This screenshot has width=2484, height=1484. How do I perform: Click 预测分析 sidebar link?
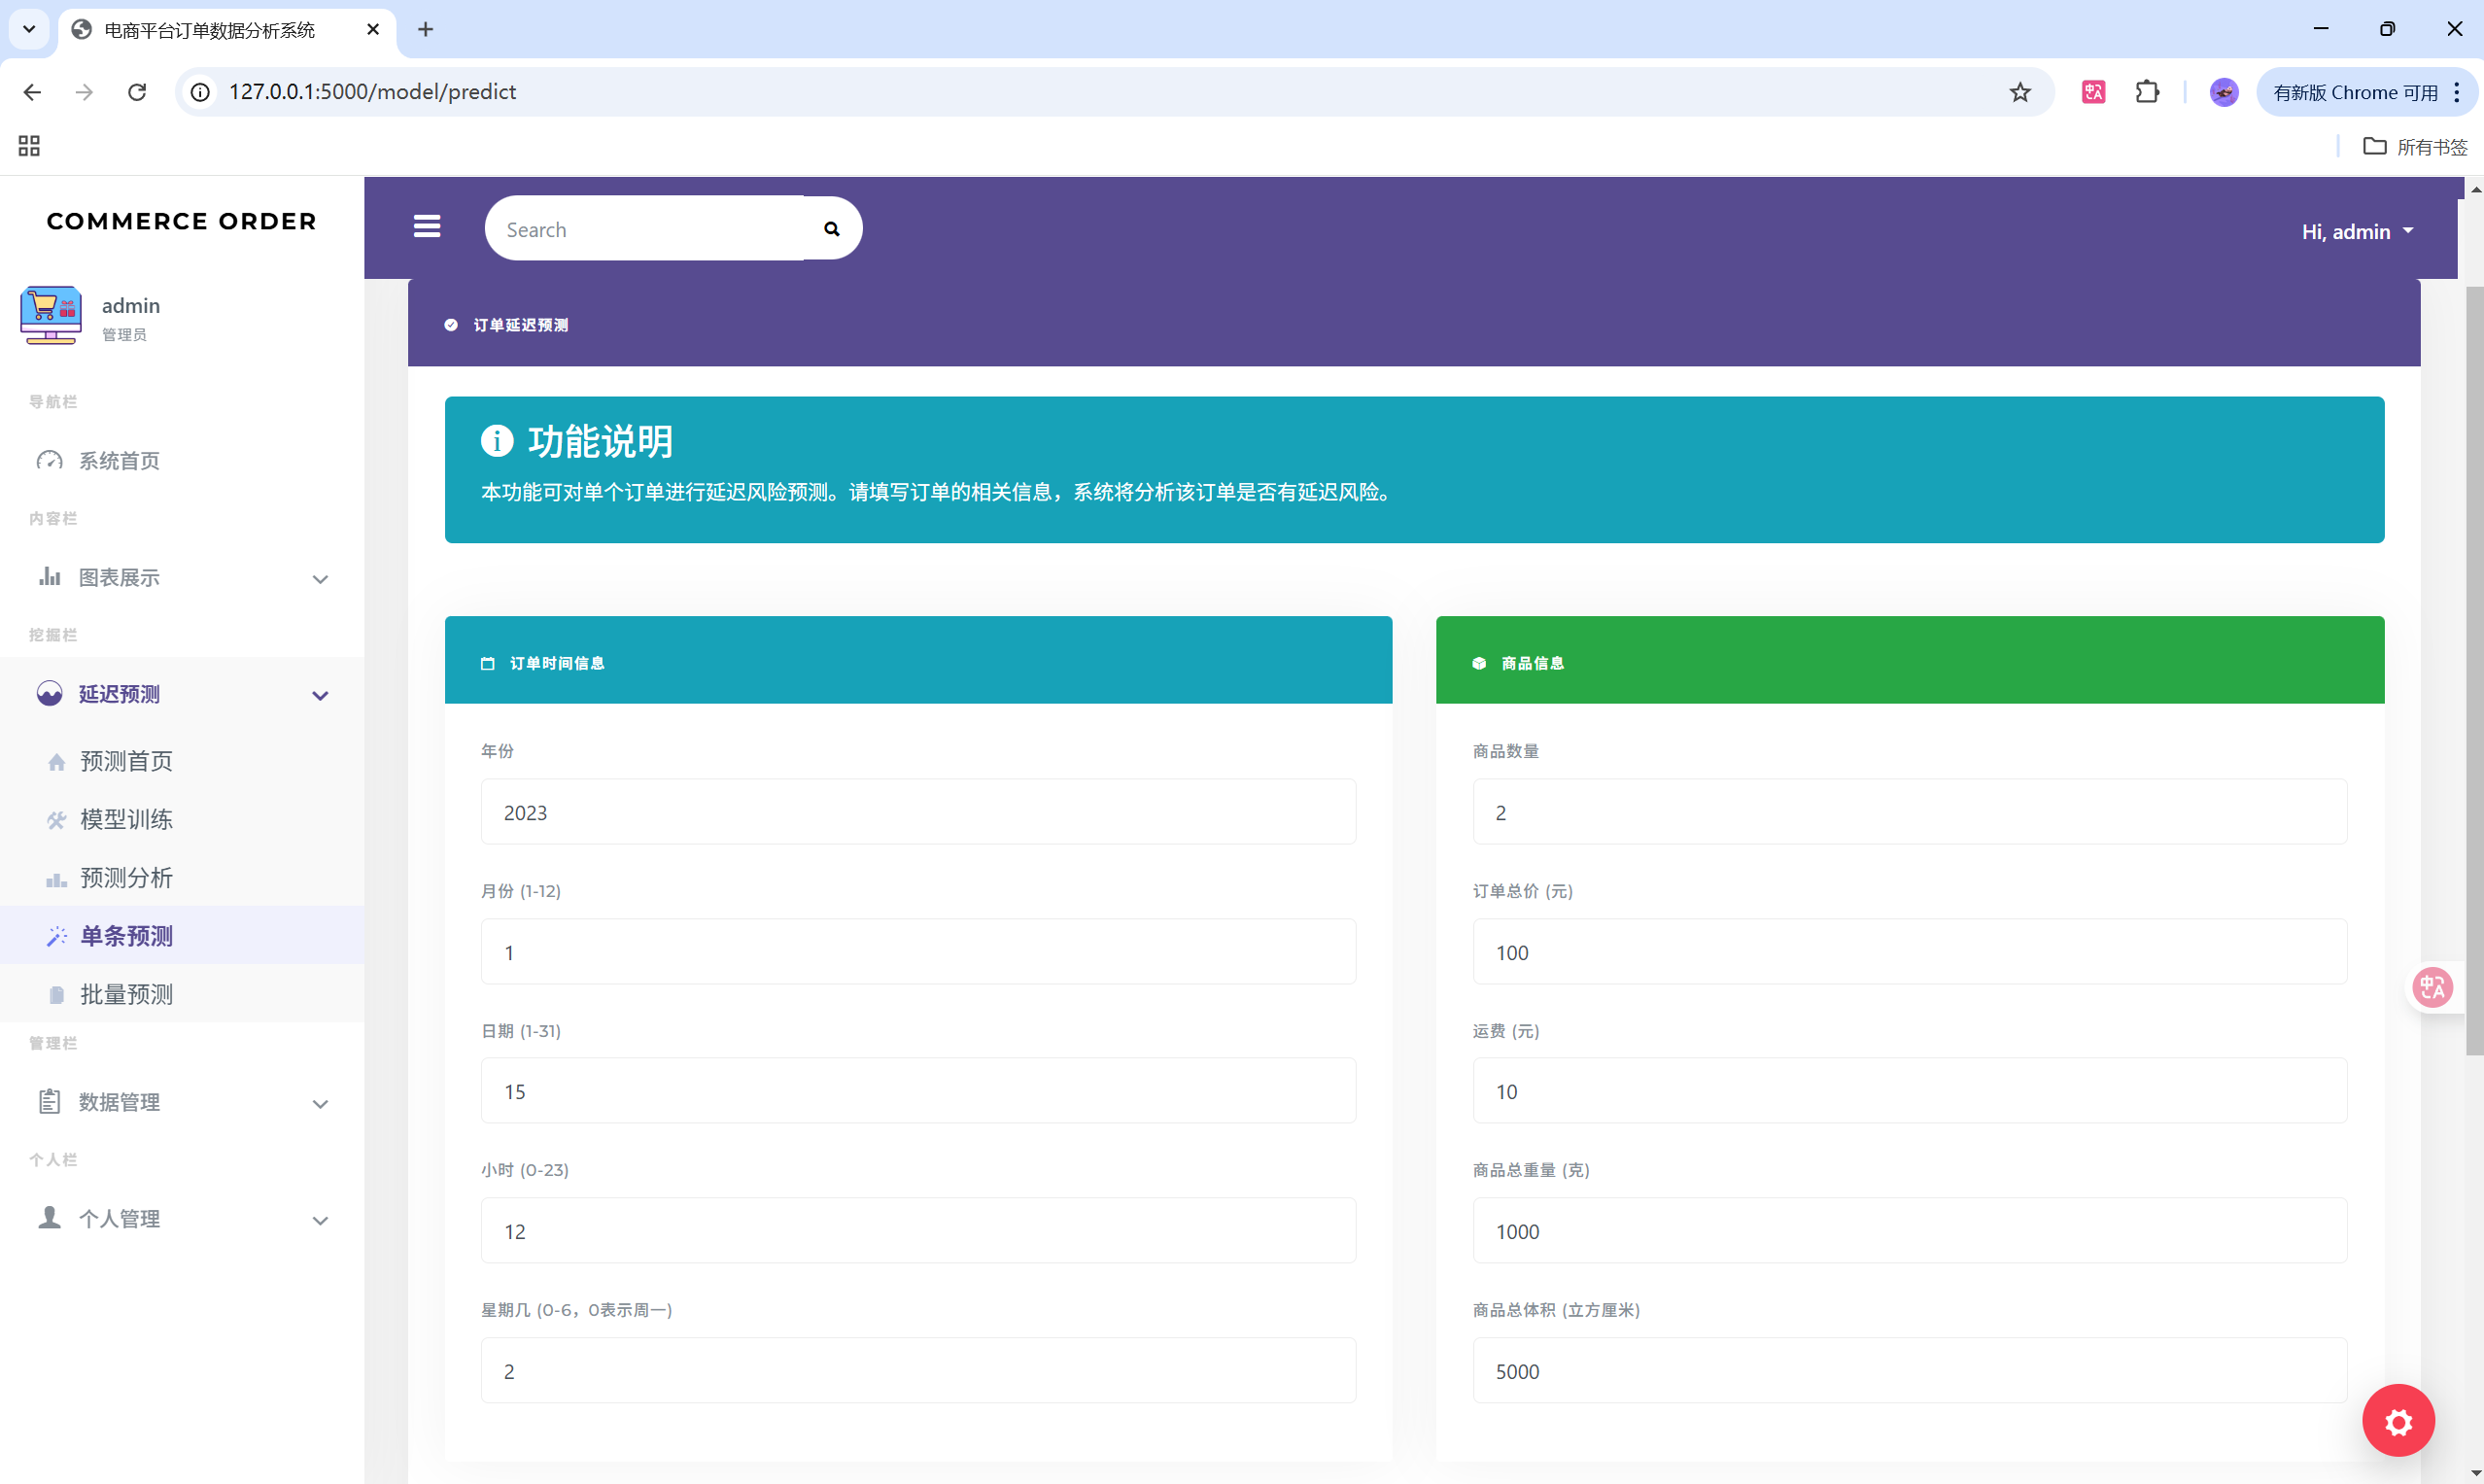tap(126, 878)
